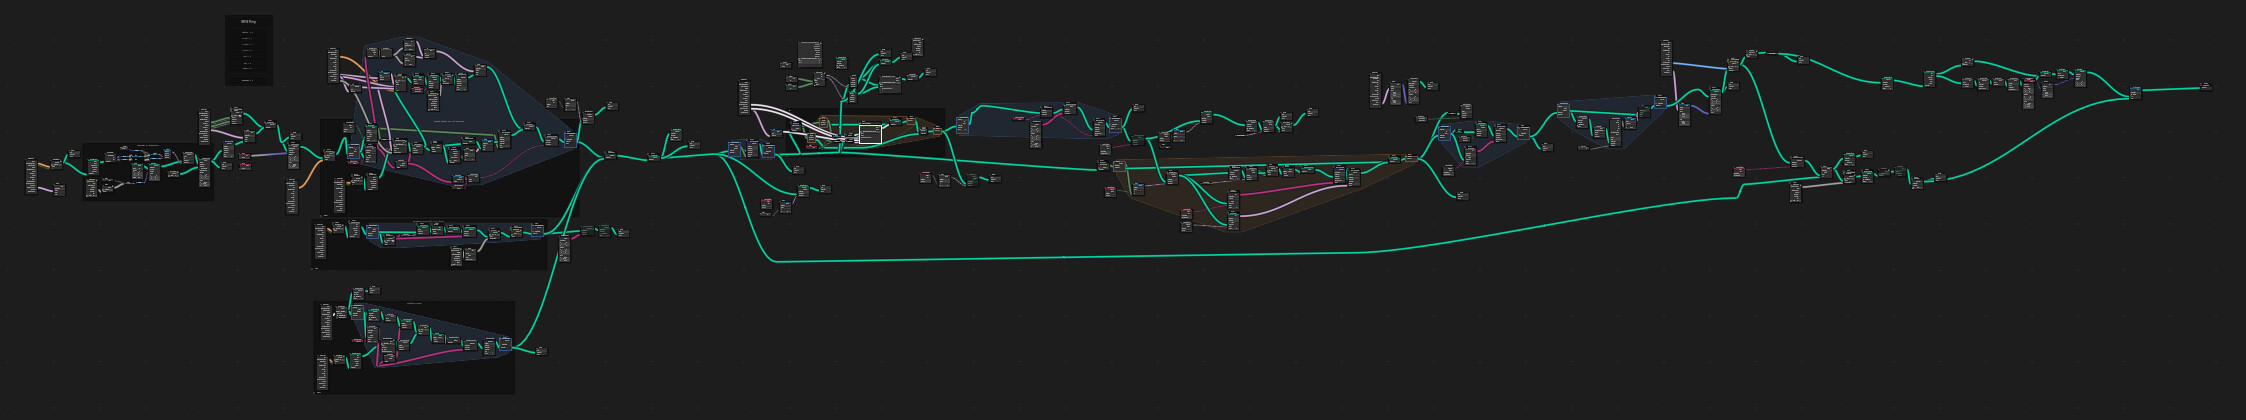Select the thick white link bundle

pos(795,120)
